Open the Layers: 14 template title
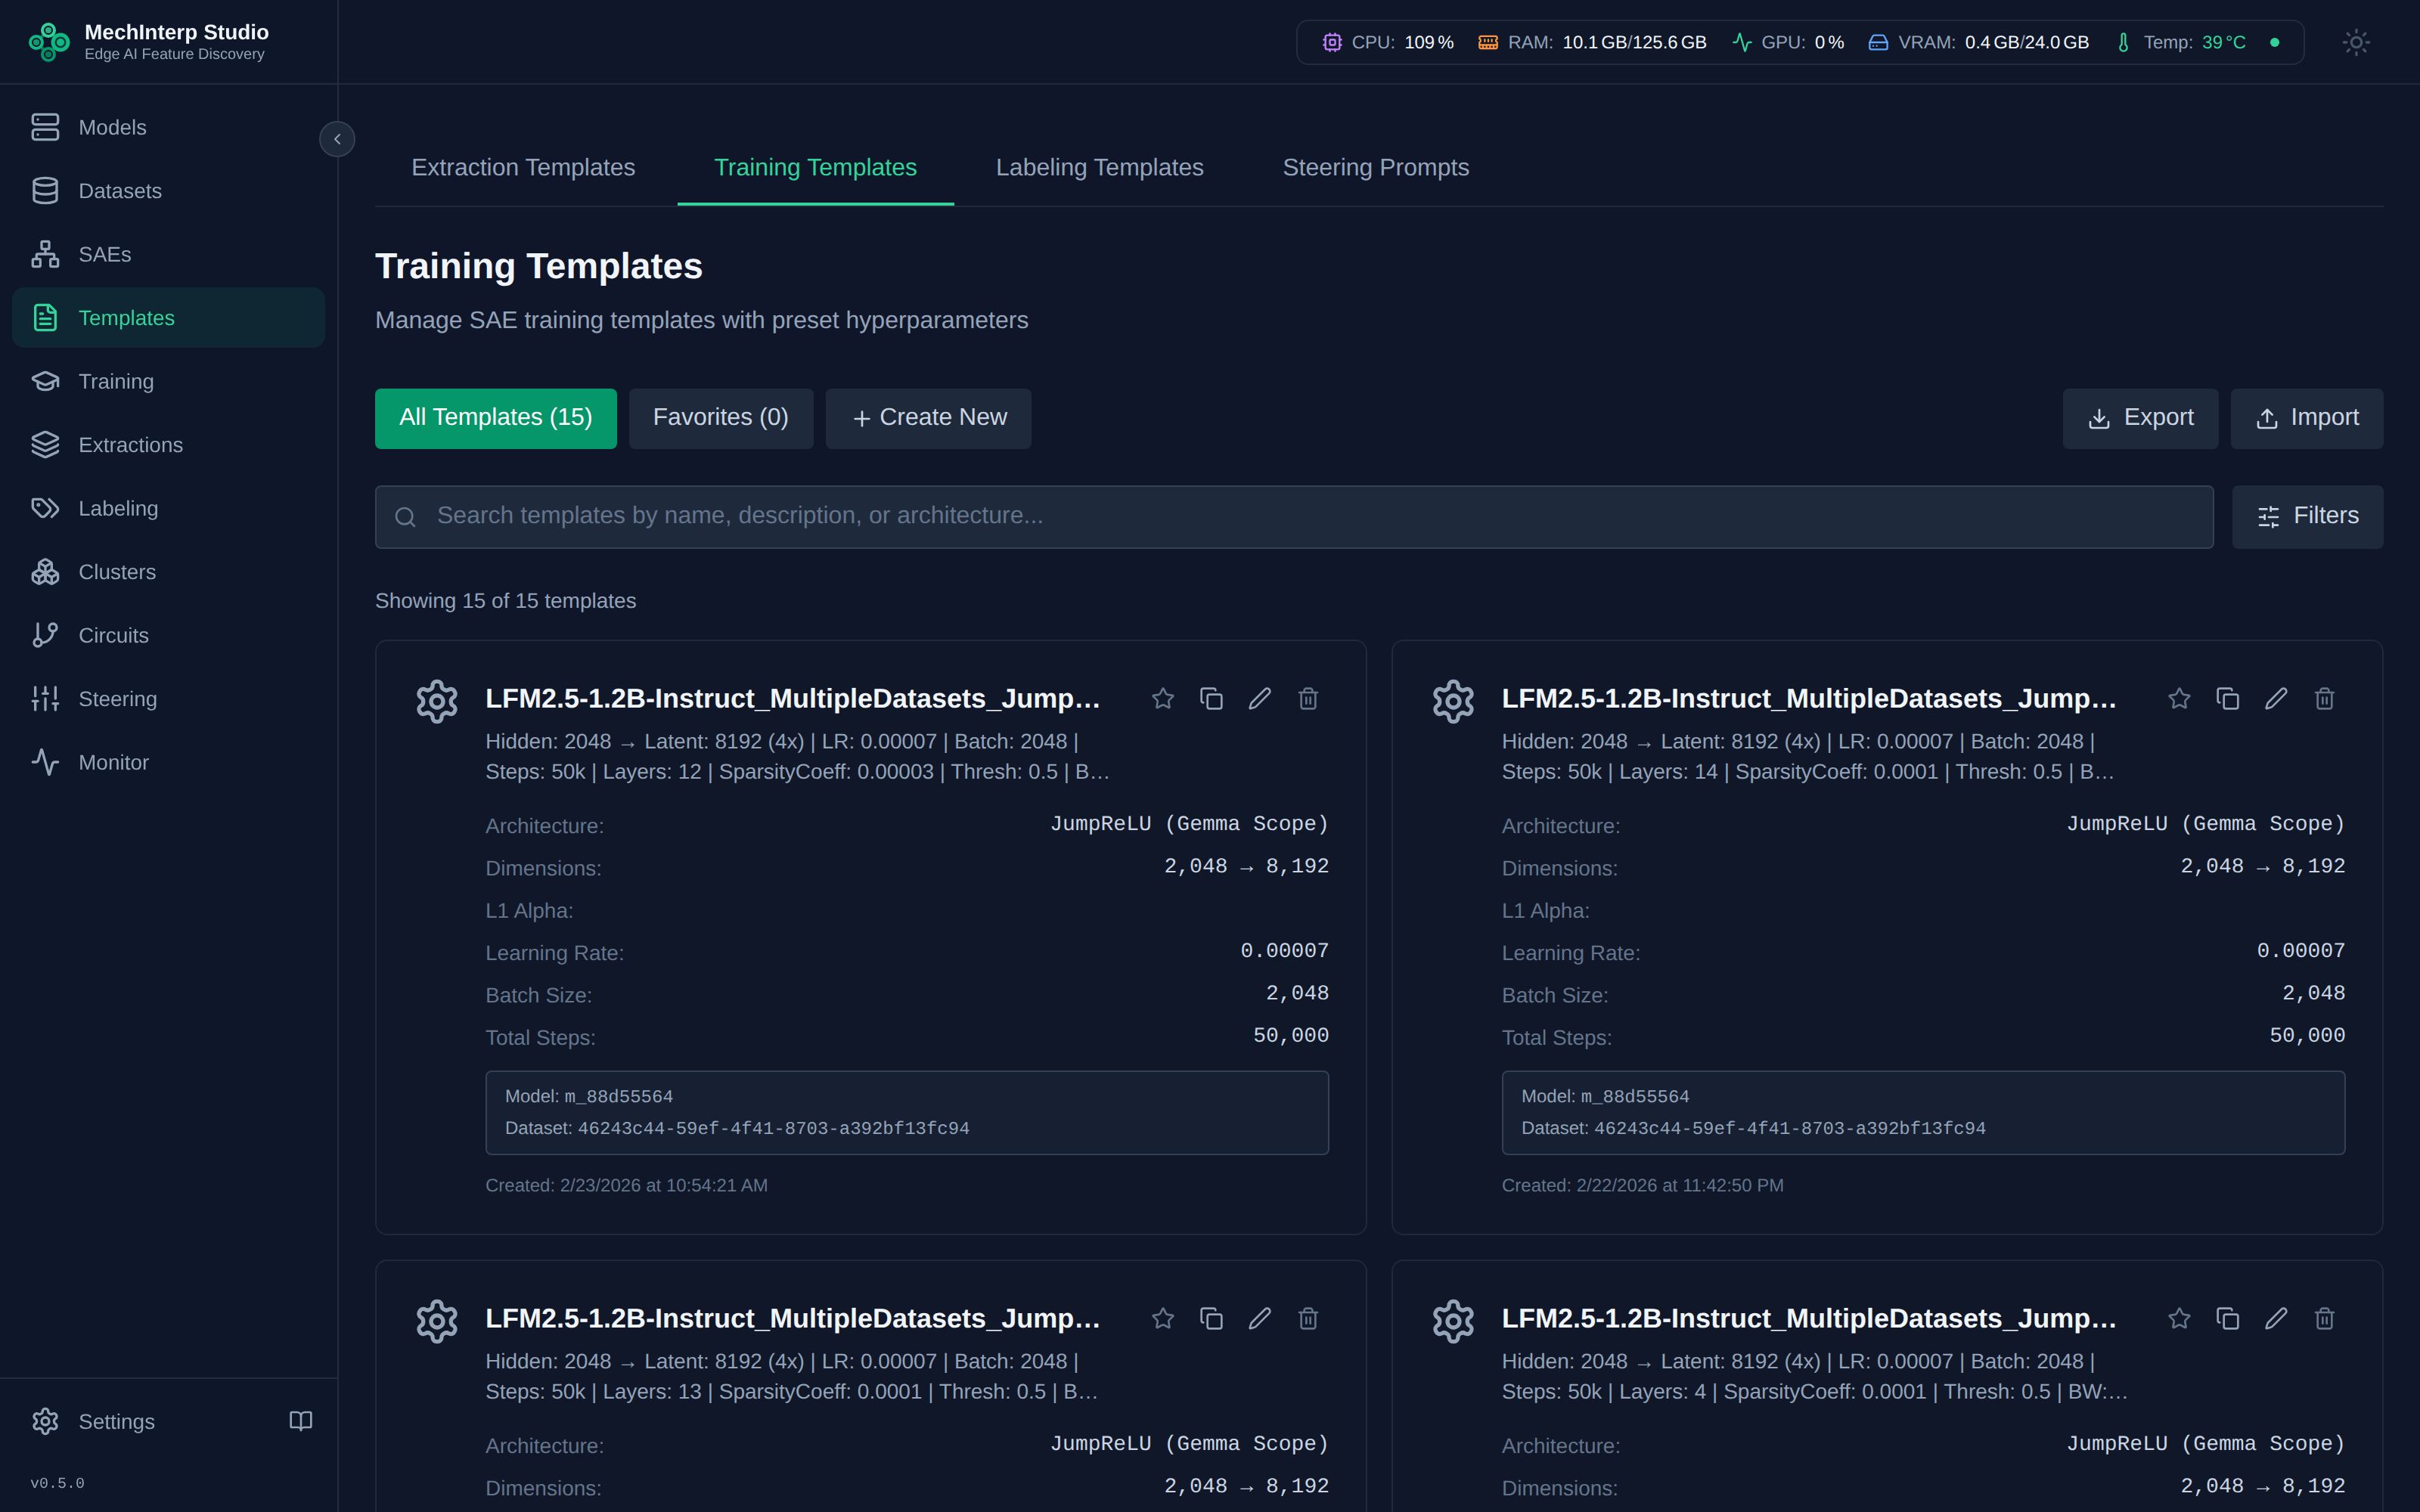 pyautogui.click(x=1809, y=698)
